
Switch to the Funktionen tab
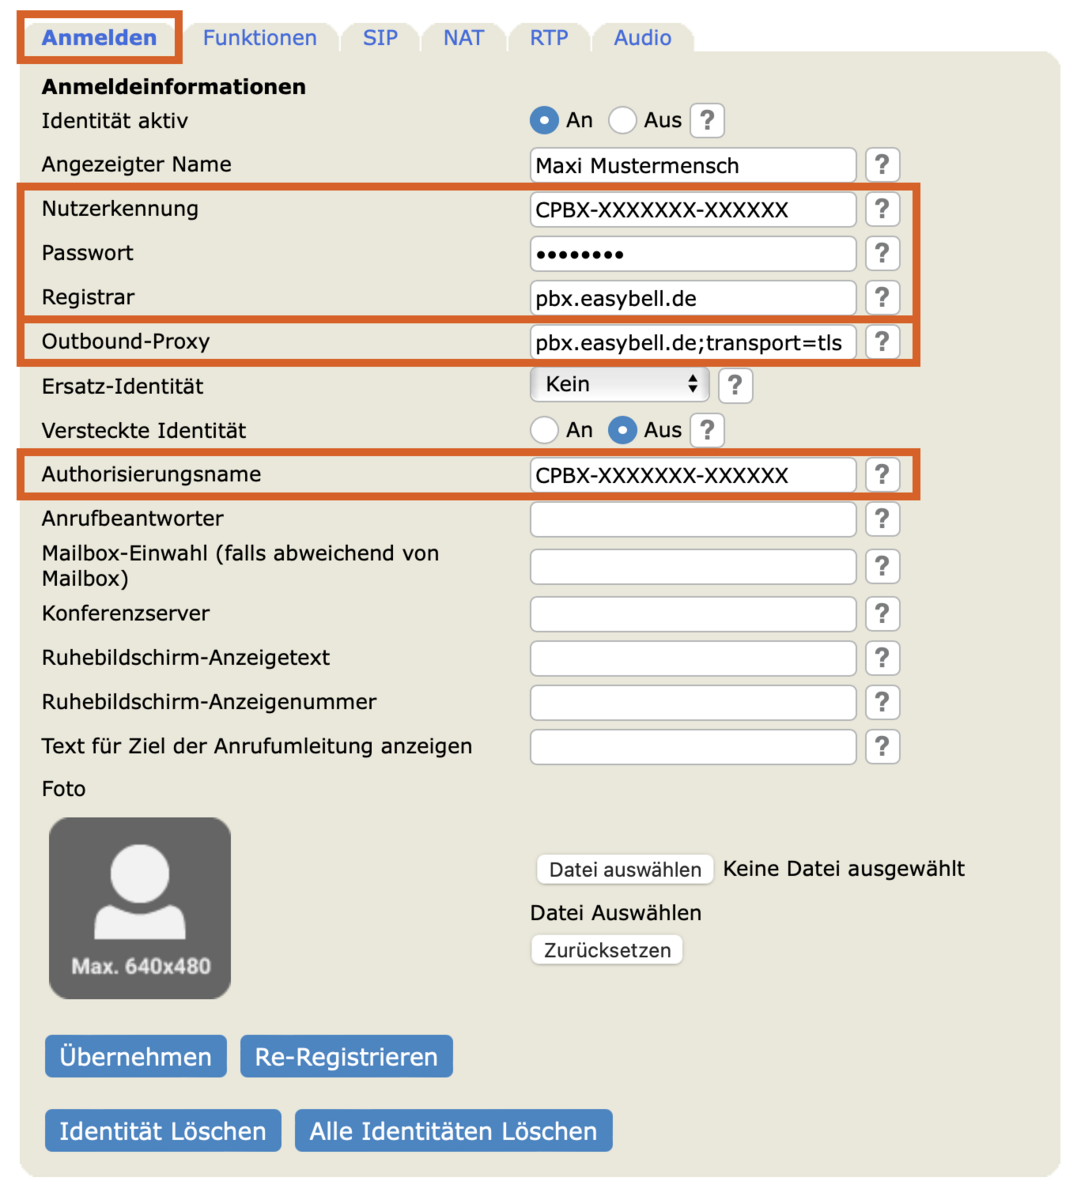[260, 38]
